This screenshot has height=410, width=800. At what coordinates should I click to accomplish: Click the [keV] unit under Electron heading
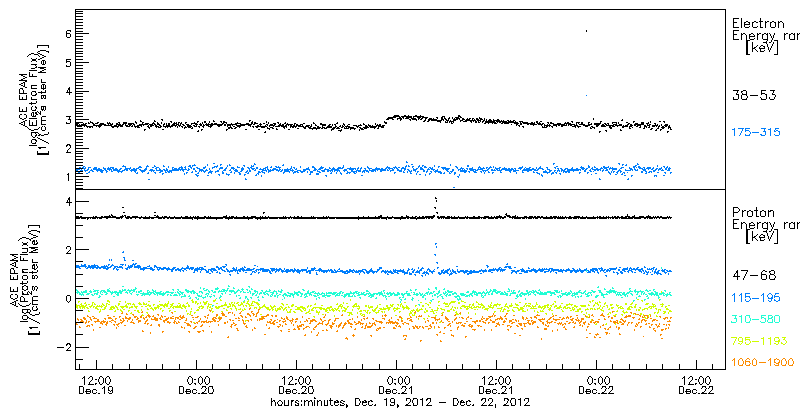pos(762,48)
